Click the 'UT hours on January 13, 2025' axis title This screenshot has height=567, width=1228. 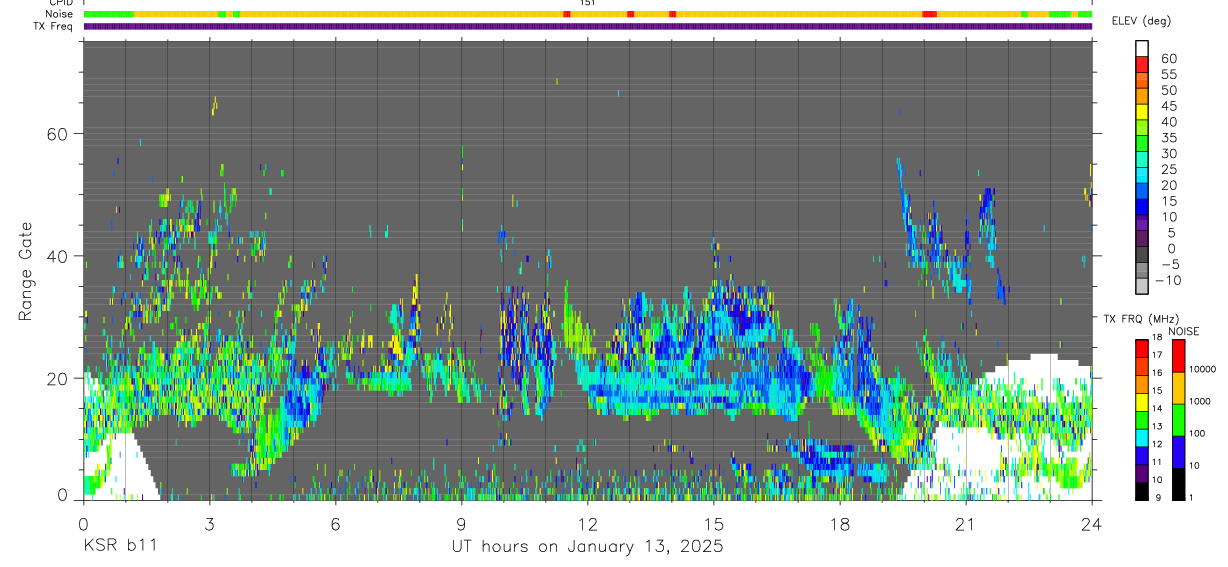pos(586,547)
